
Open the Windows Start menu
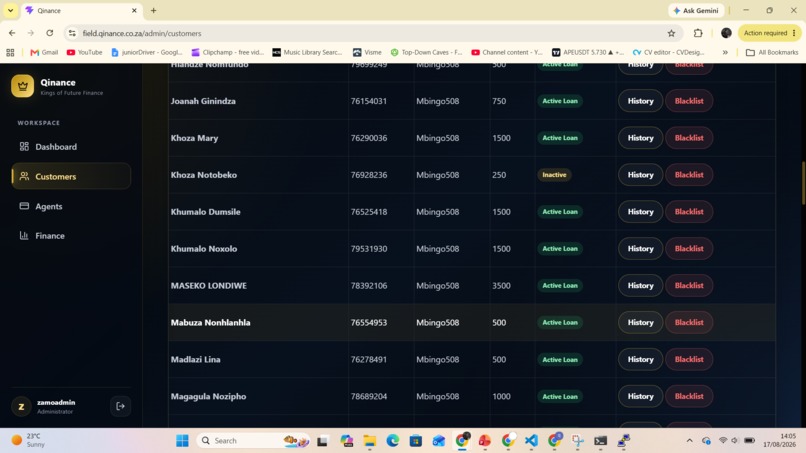pos(182,441)
